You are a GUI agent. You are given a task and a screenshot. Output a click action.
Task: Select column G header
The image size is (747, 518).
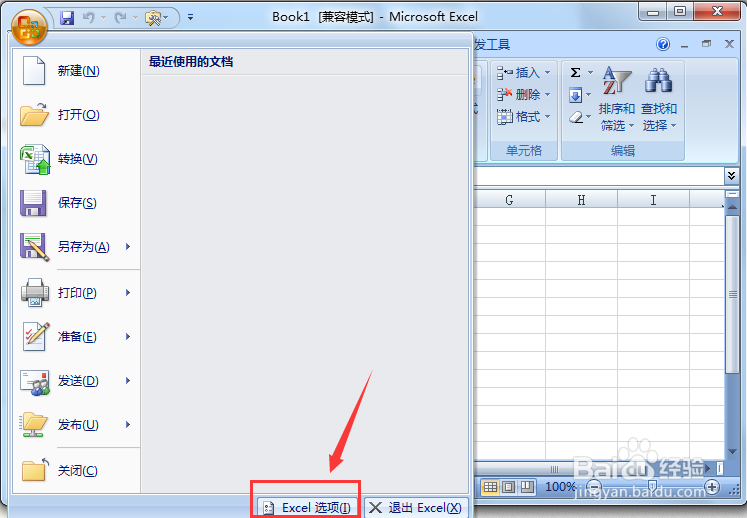[509, 200]
